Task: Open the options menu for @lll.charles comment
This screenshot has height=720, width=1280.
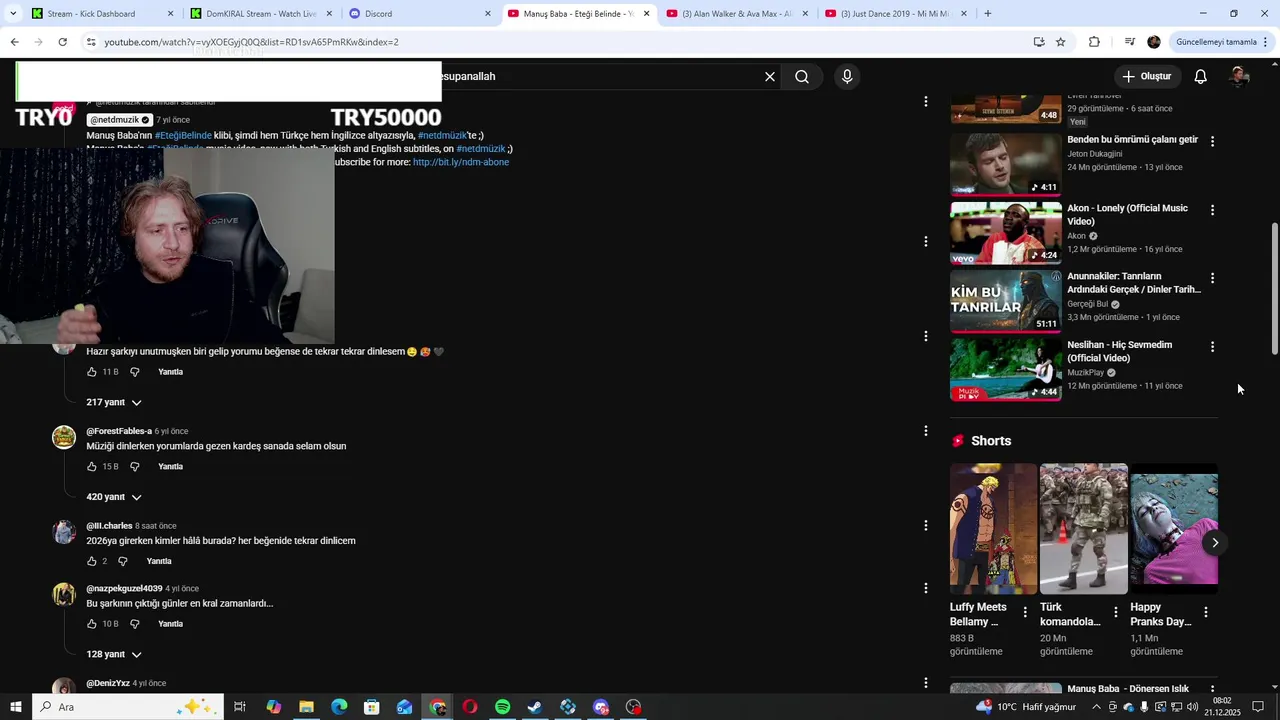Action: (x=925, y=525)
